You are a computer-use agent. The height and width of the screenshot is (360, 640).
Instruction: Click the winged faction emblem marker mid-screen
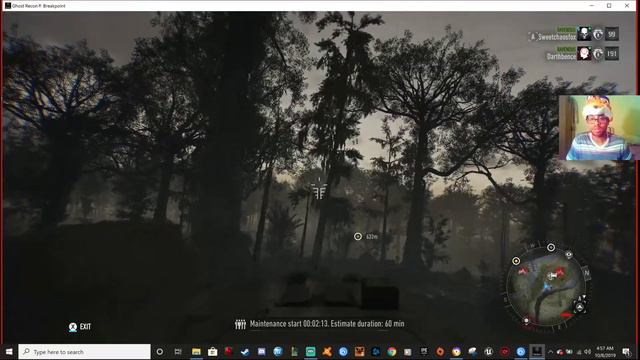(319, 191)
